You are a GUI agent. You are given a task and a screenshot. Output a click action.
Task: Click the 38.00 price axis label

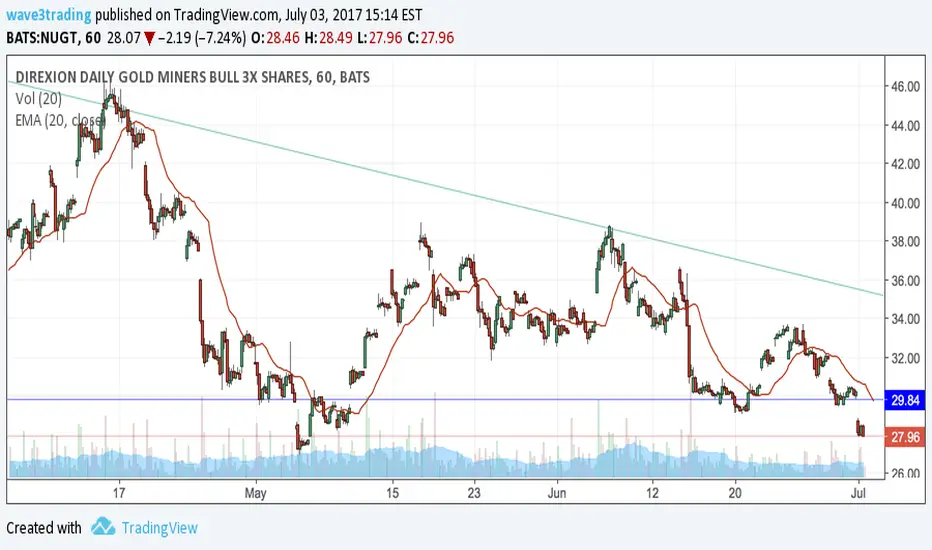tap(905, 242)
